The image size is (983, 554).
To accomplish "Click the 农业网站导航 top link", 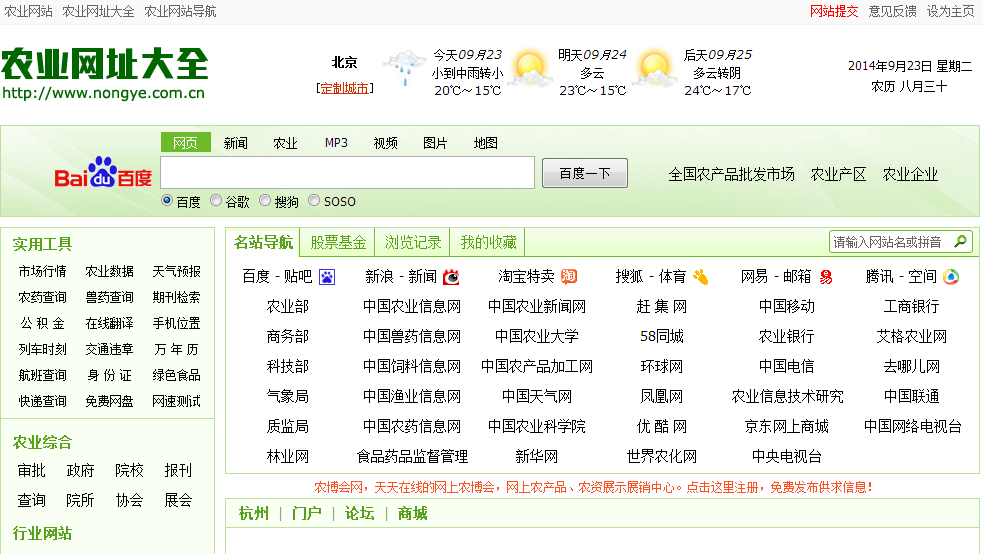I will point(180,11).
